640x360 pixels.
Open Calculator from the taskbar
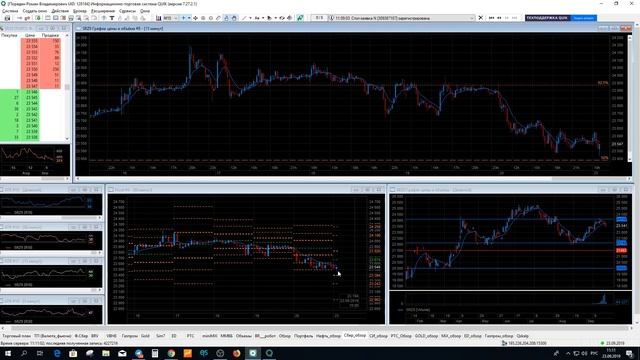pos(155,353)
